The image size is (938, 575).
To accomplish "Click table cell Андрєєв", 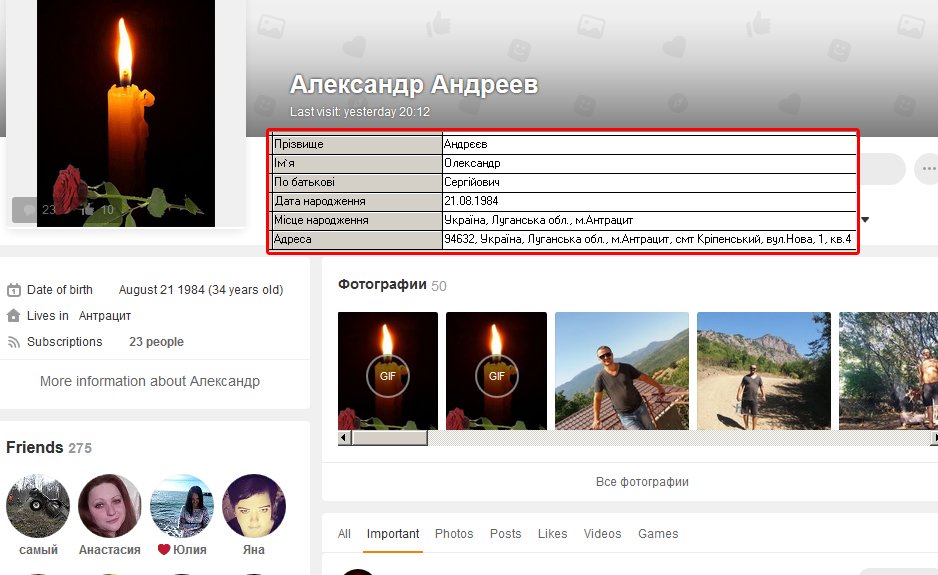I will [650, 144].
